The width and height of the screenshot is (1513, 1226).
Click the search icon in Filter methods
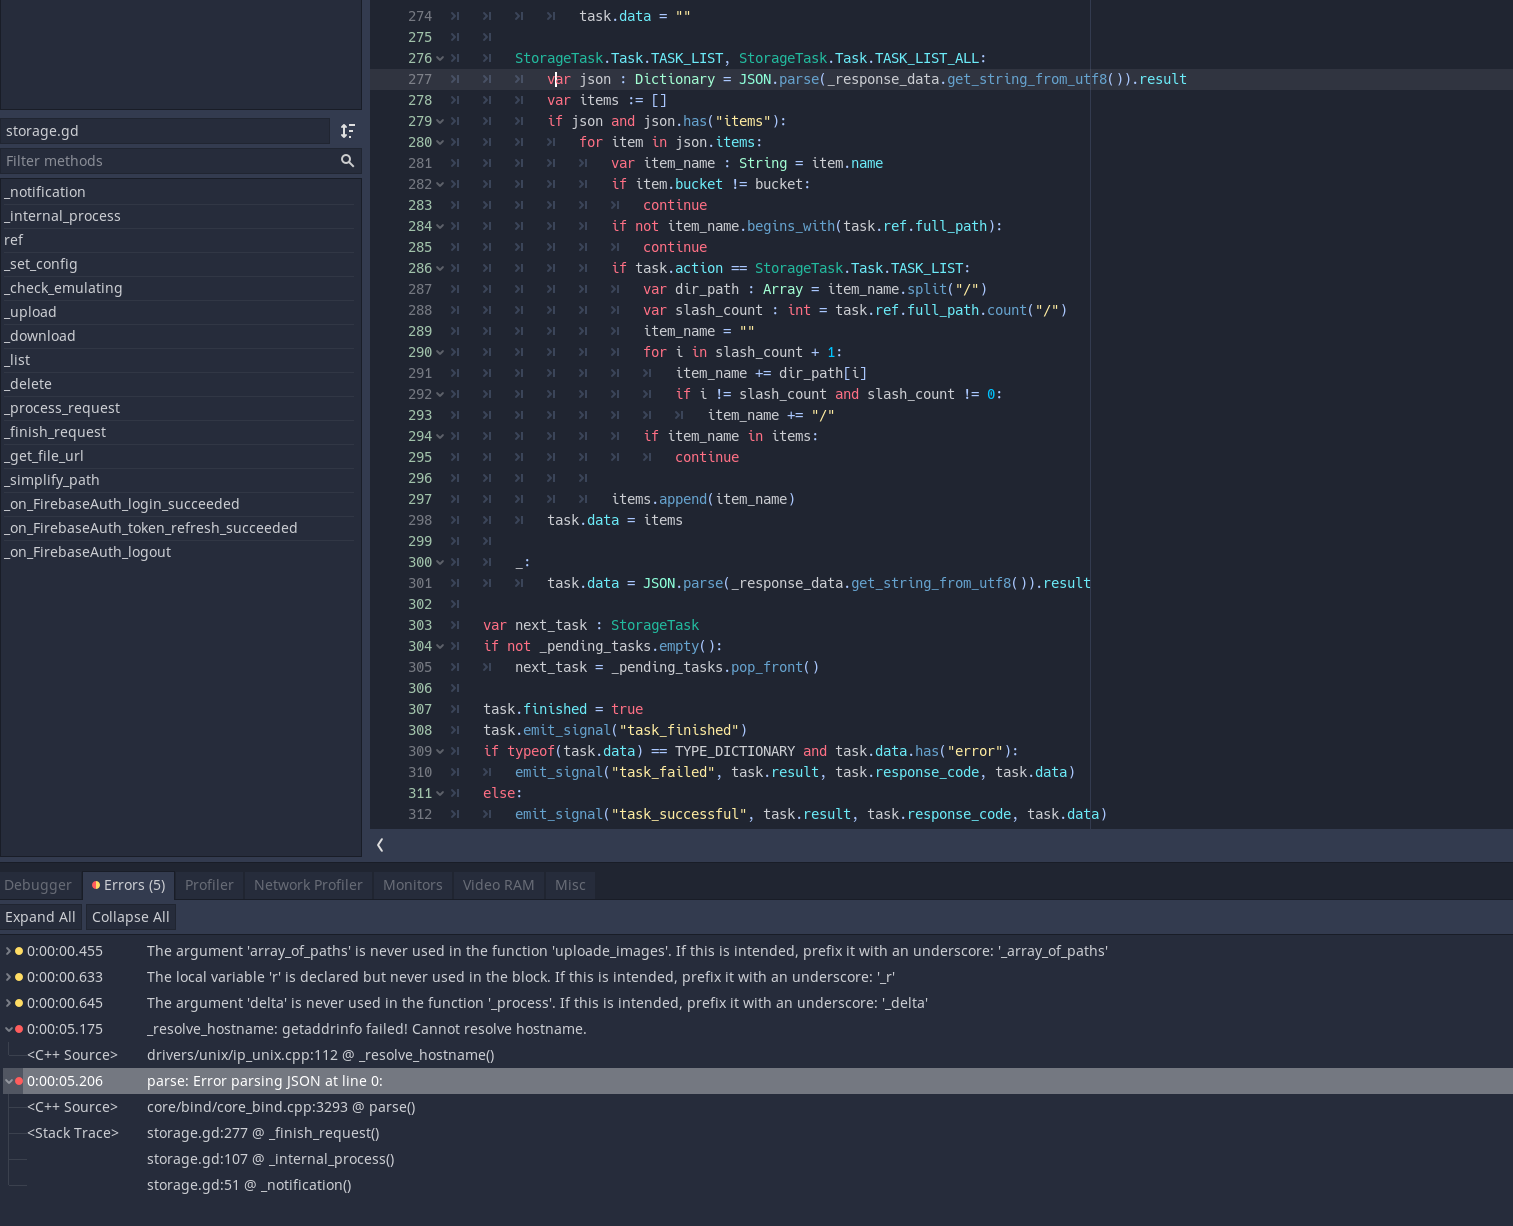347,160
